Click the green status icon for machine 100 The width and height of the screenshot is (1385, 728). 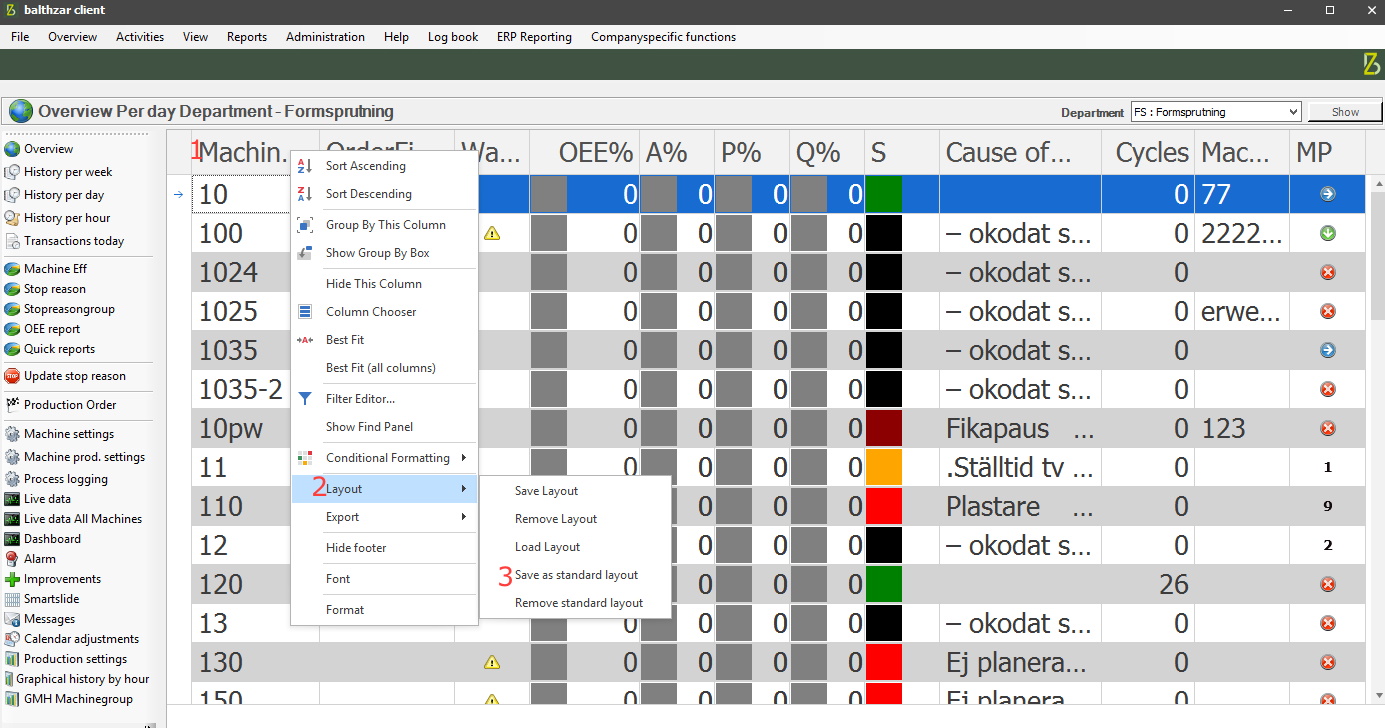coord(1327,232)
